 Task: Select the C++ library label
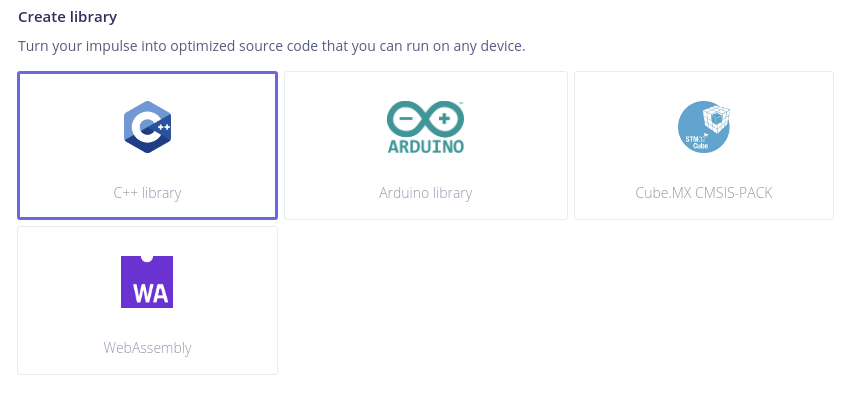point(147,193)
